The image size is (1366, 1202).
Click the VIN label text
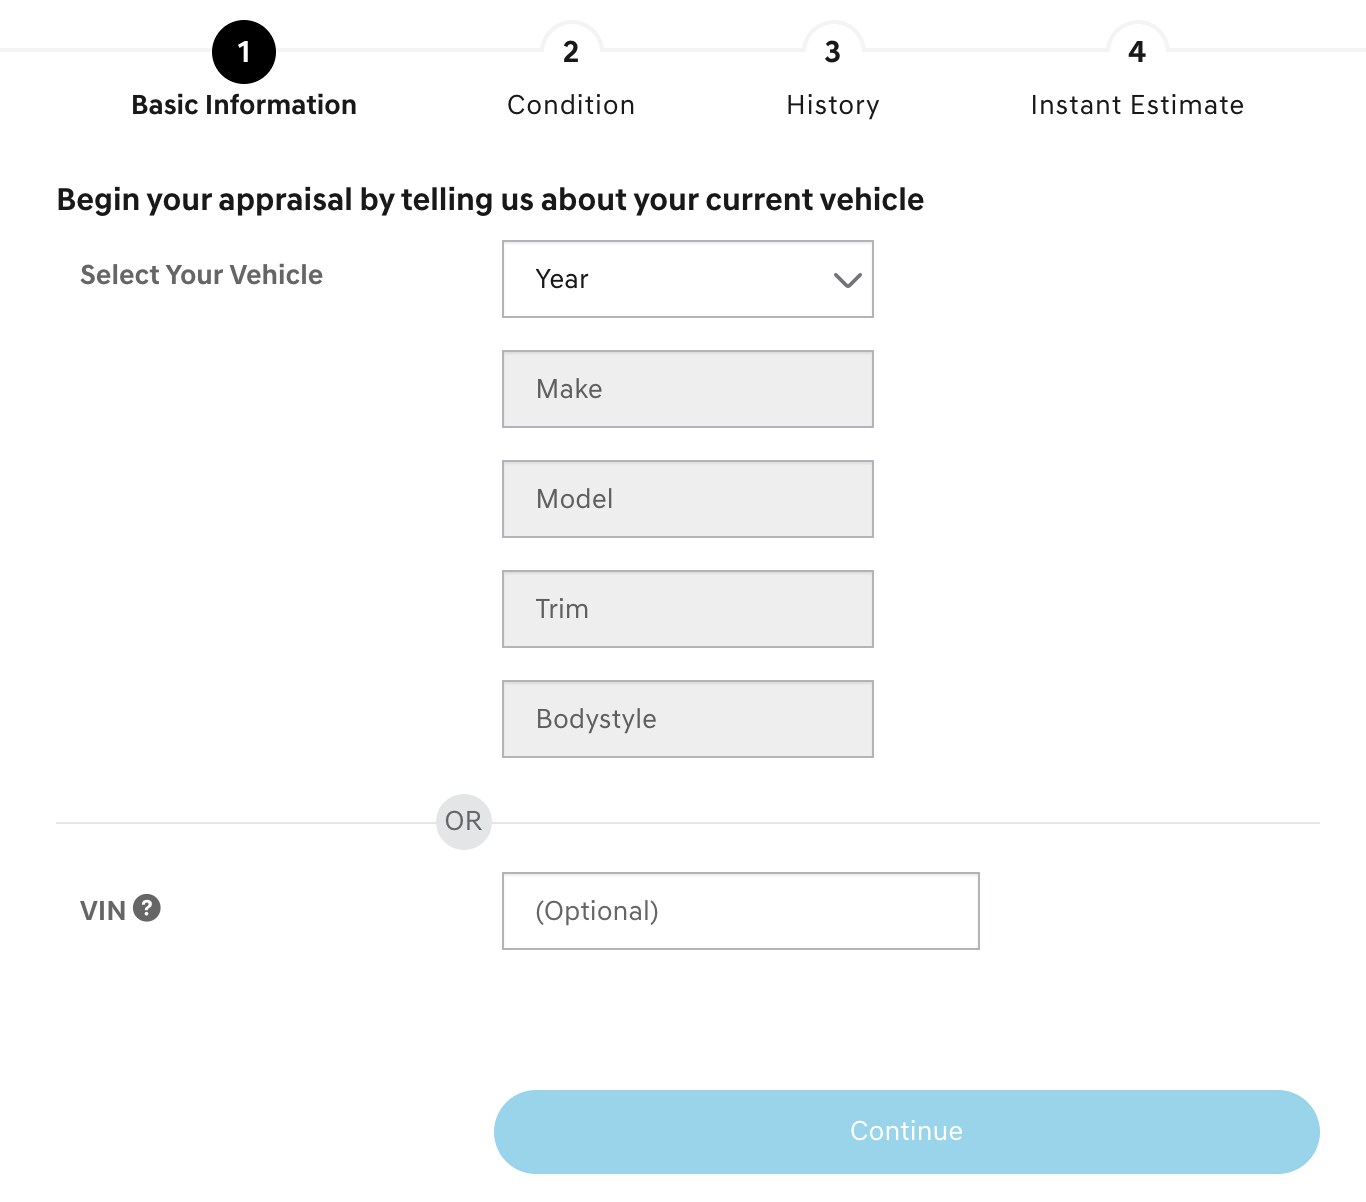[103, 911]
